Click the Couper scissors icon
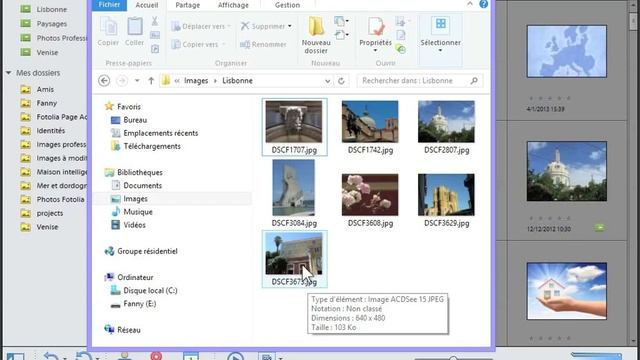 (155, 21)
